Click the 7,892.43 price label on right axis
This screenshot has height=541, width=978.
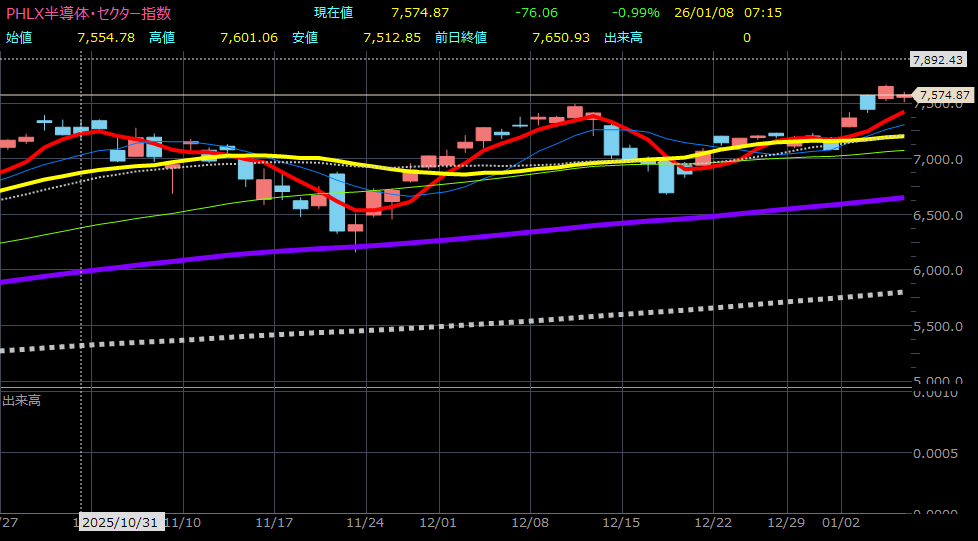pyautogui.click(x=941, y=60)
